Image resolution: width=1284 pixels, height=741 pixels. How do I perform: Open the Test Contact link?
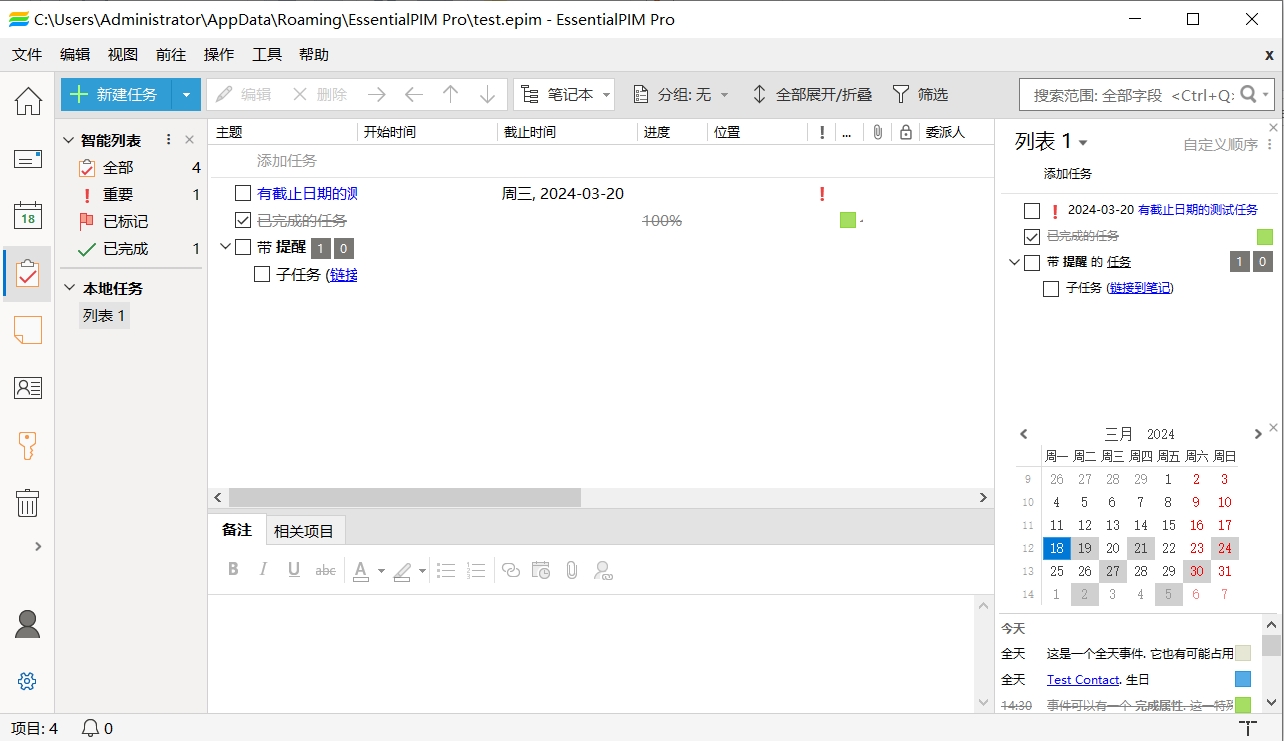1083,680
